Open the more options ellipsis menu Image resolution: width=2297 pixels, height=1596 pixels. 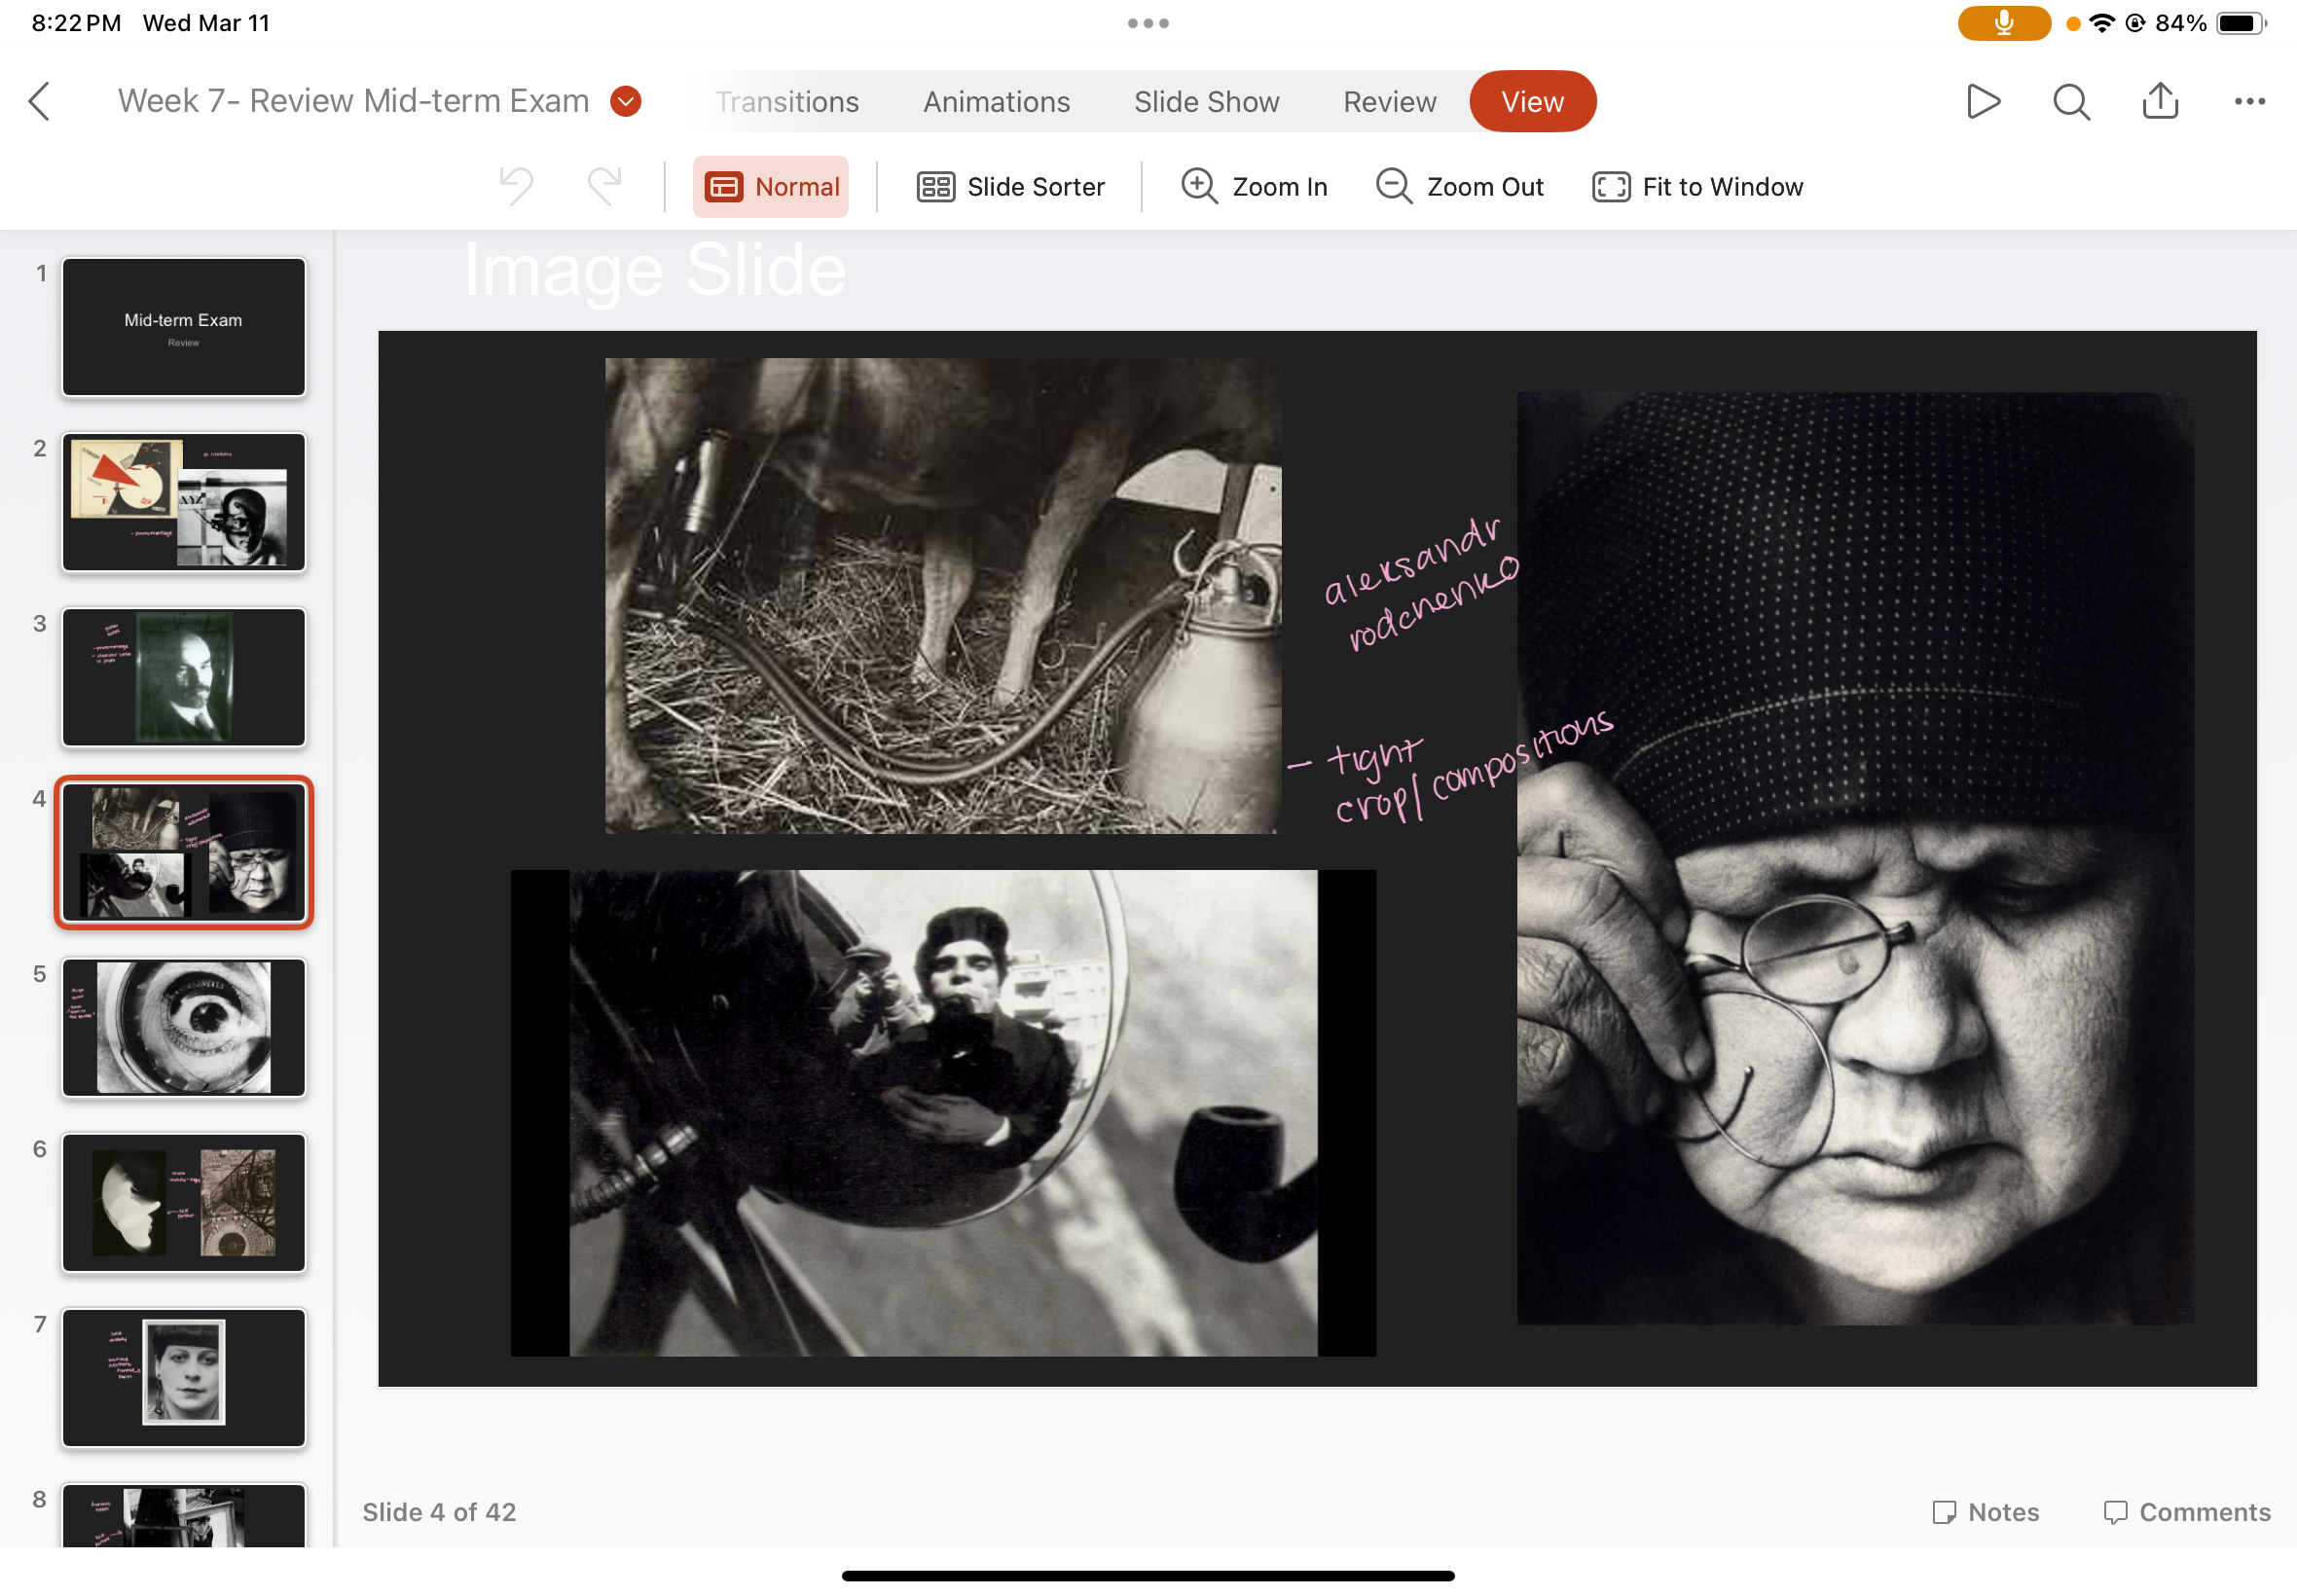(2249, 101)
